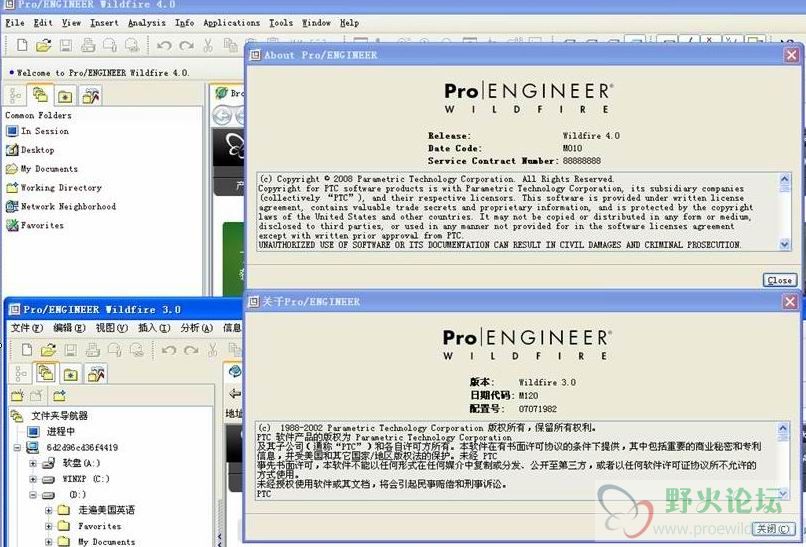Open 分析(A) menu in Wildfire 3.0
This screenshot has height=547, width=806.
[x=196, y=328]
